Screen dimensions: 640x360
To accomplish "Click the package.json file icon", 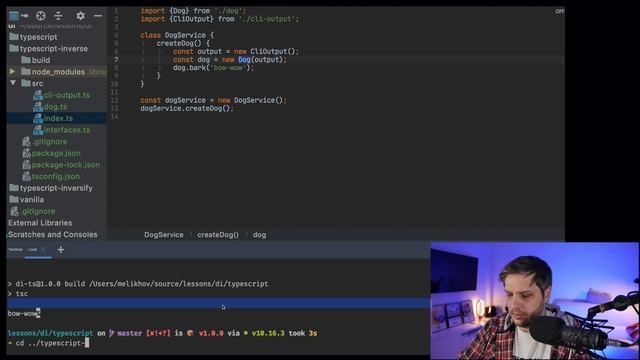I will pos(27,153).
